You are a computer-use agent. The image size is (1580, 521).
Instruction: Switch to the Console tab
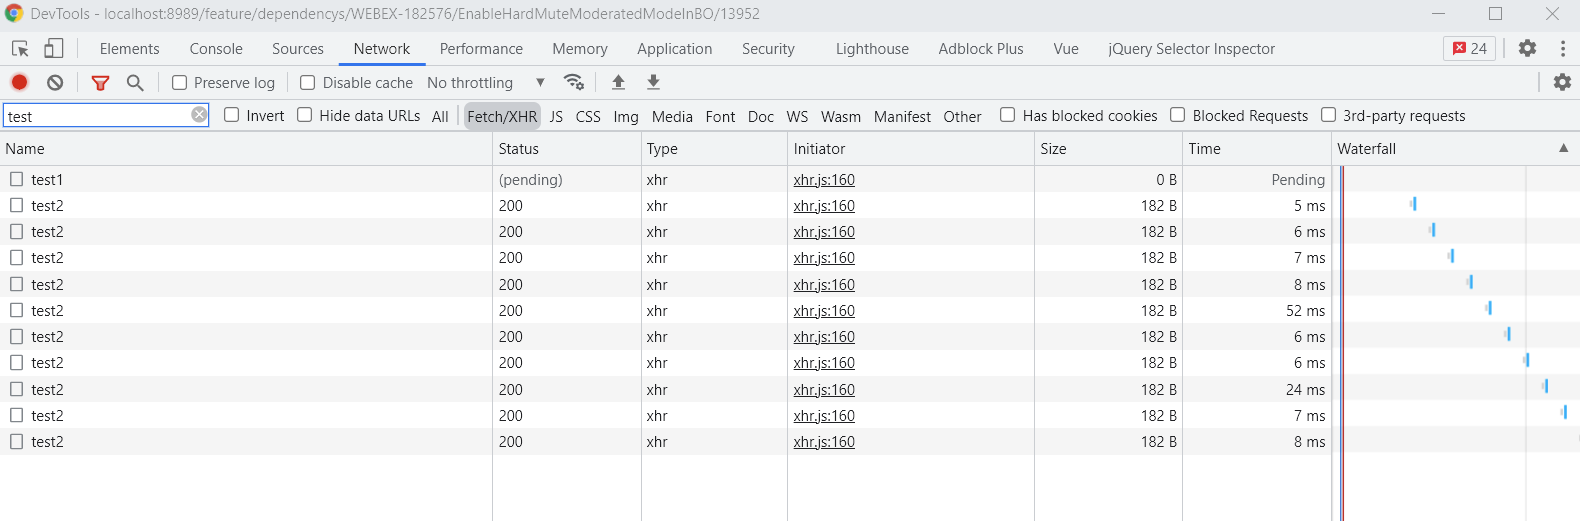216,49
